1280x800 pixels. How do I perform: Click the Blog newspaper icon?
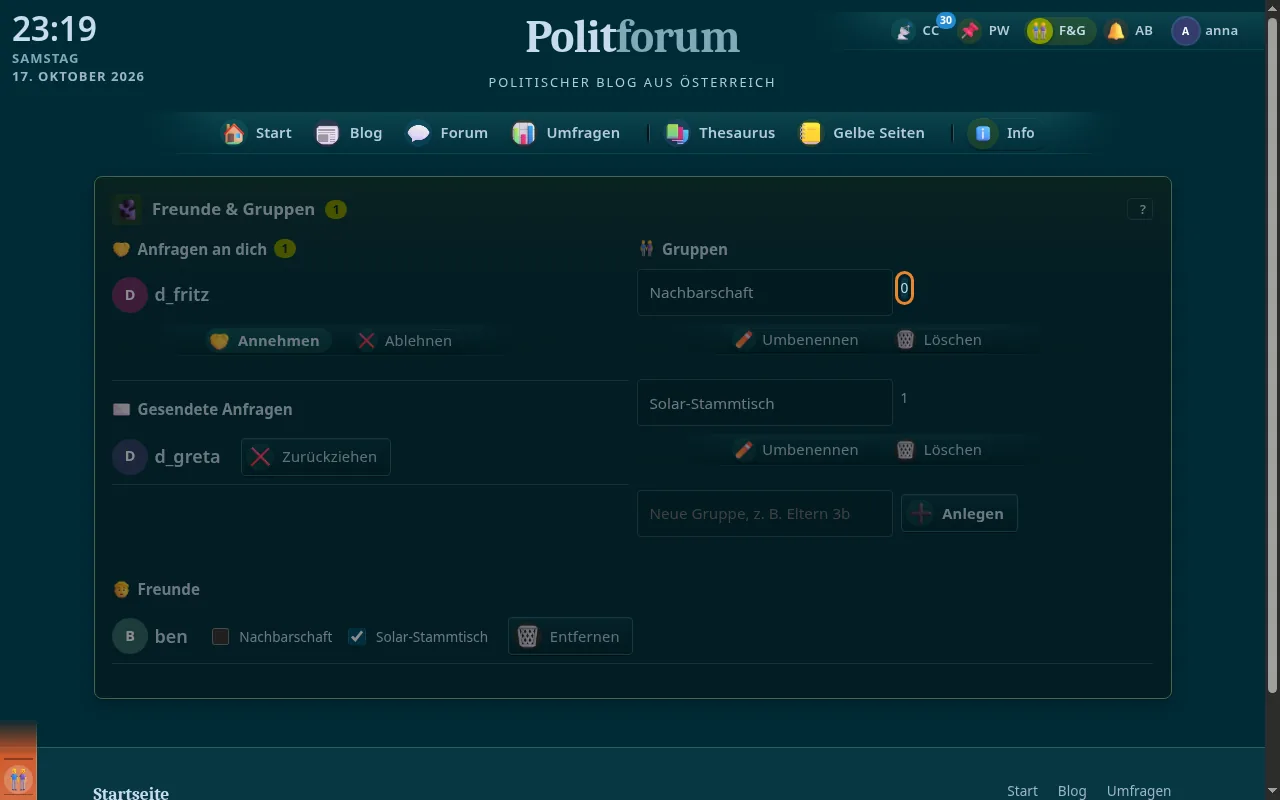click(x=328, y=133)
